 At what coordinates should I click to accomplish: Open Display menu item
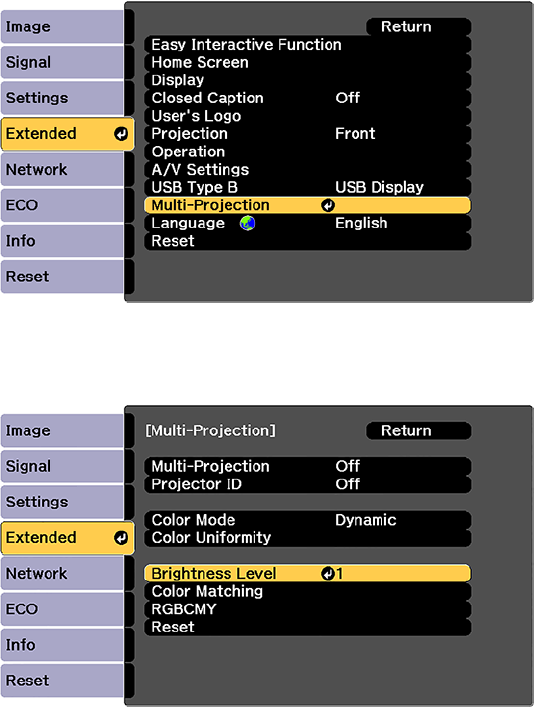coord(308,81)
